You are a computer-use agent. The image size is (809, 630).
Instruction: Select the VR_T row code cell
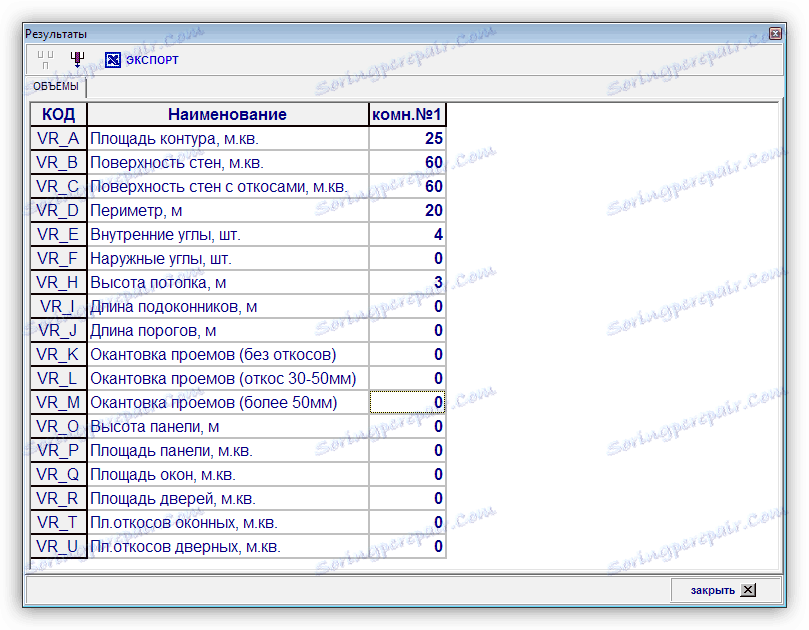click(58, 523)
